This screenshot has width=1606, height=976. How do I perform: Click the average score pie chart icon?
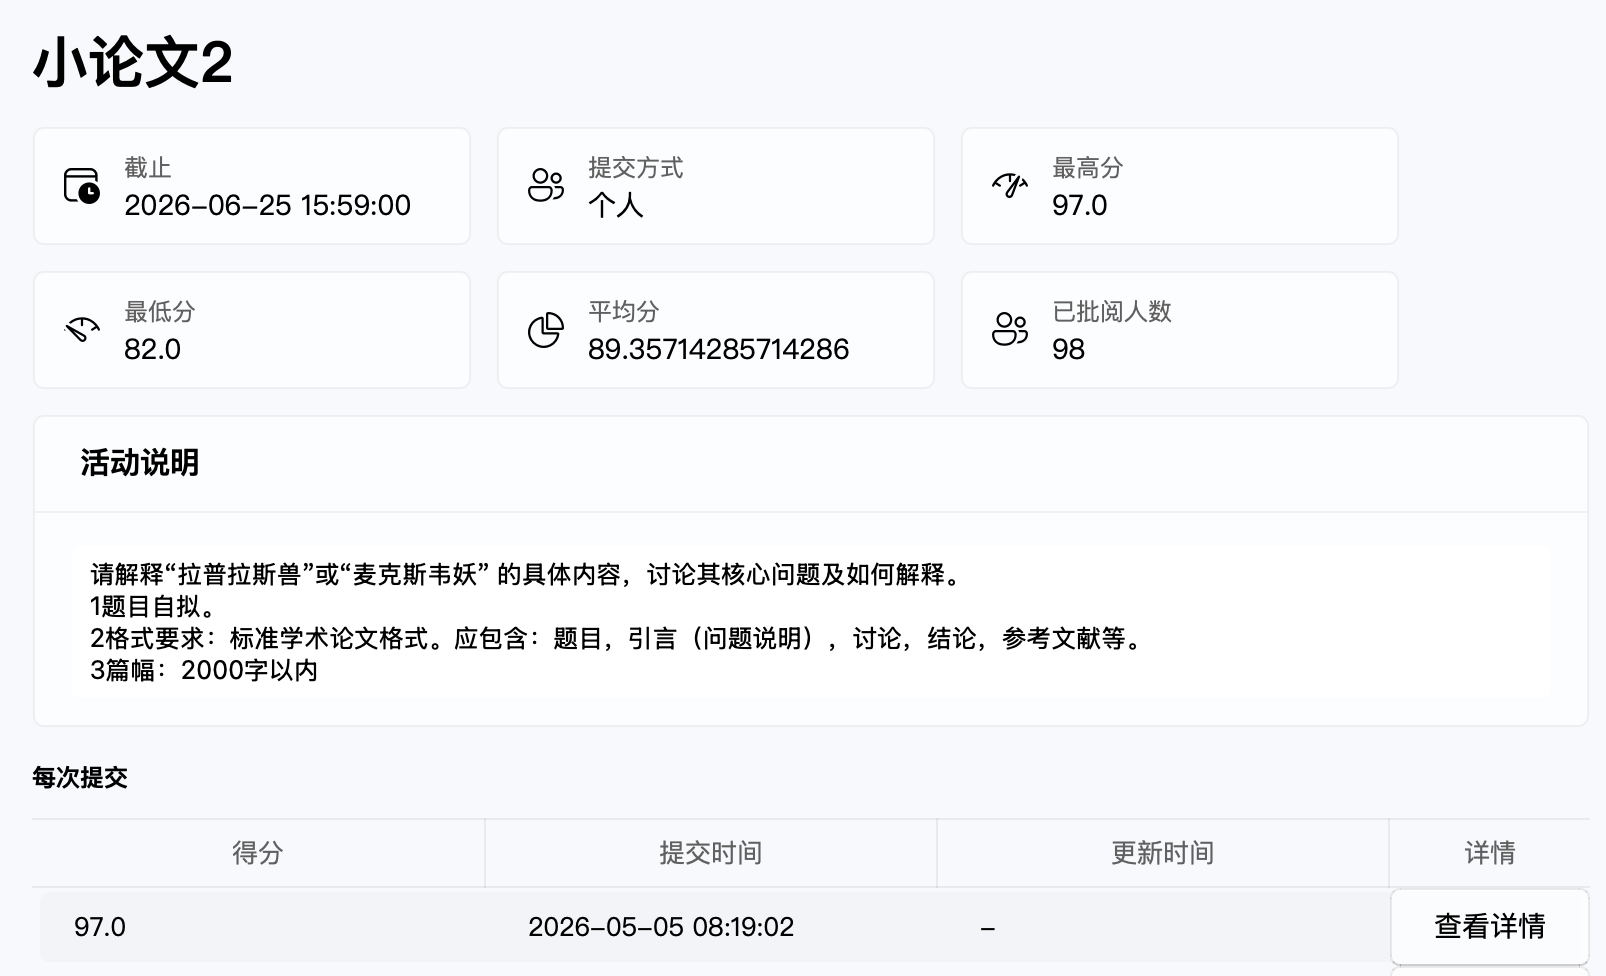click(x=546, y=330)
